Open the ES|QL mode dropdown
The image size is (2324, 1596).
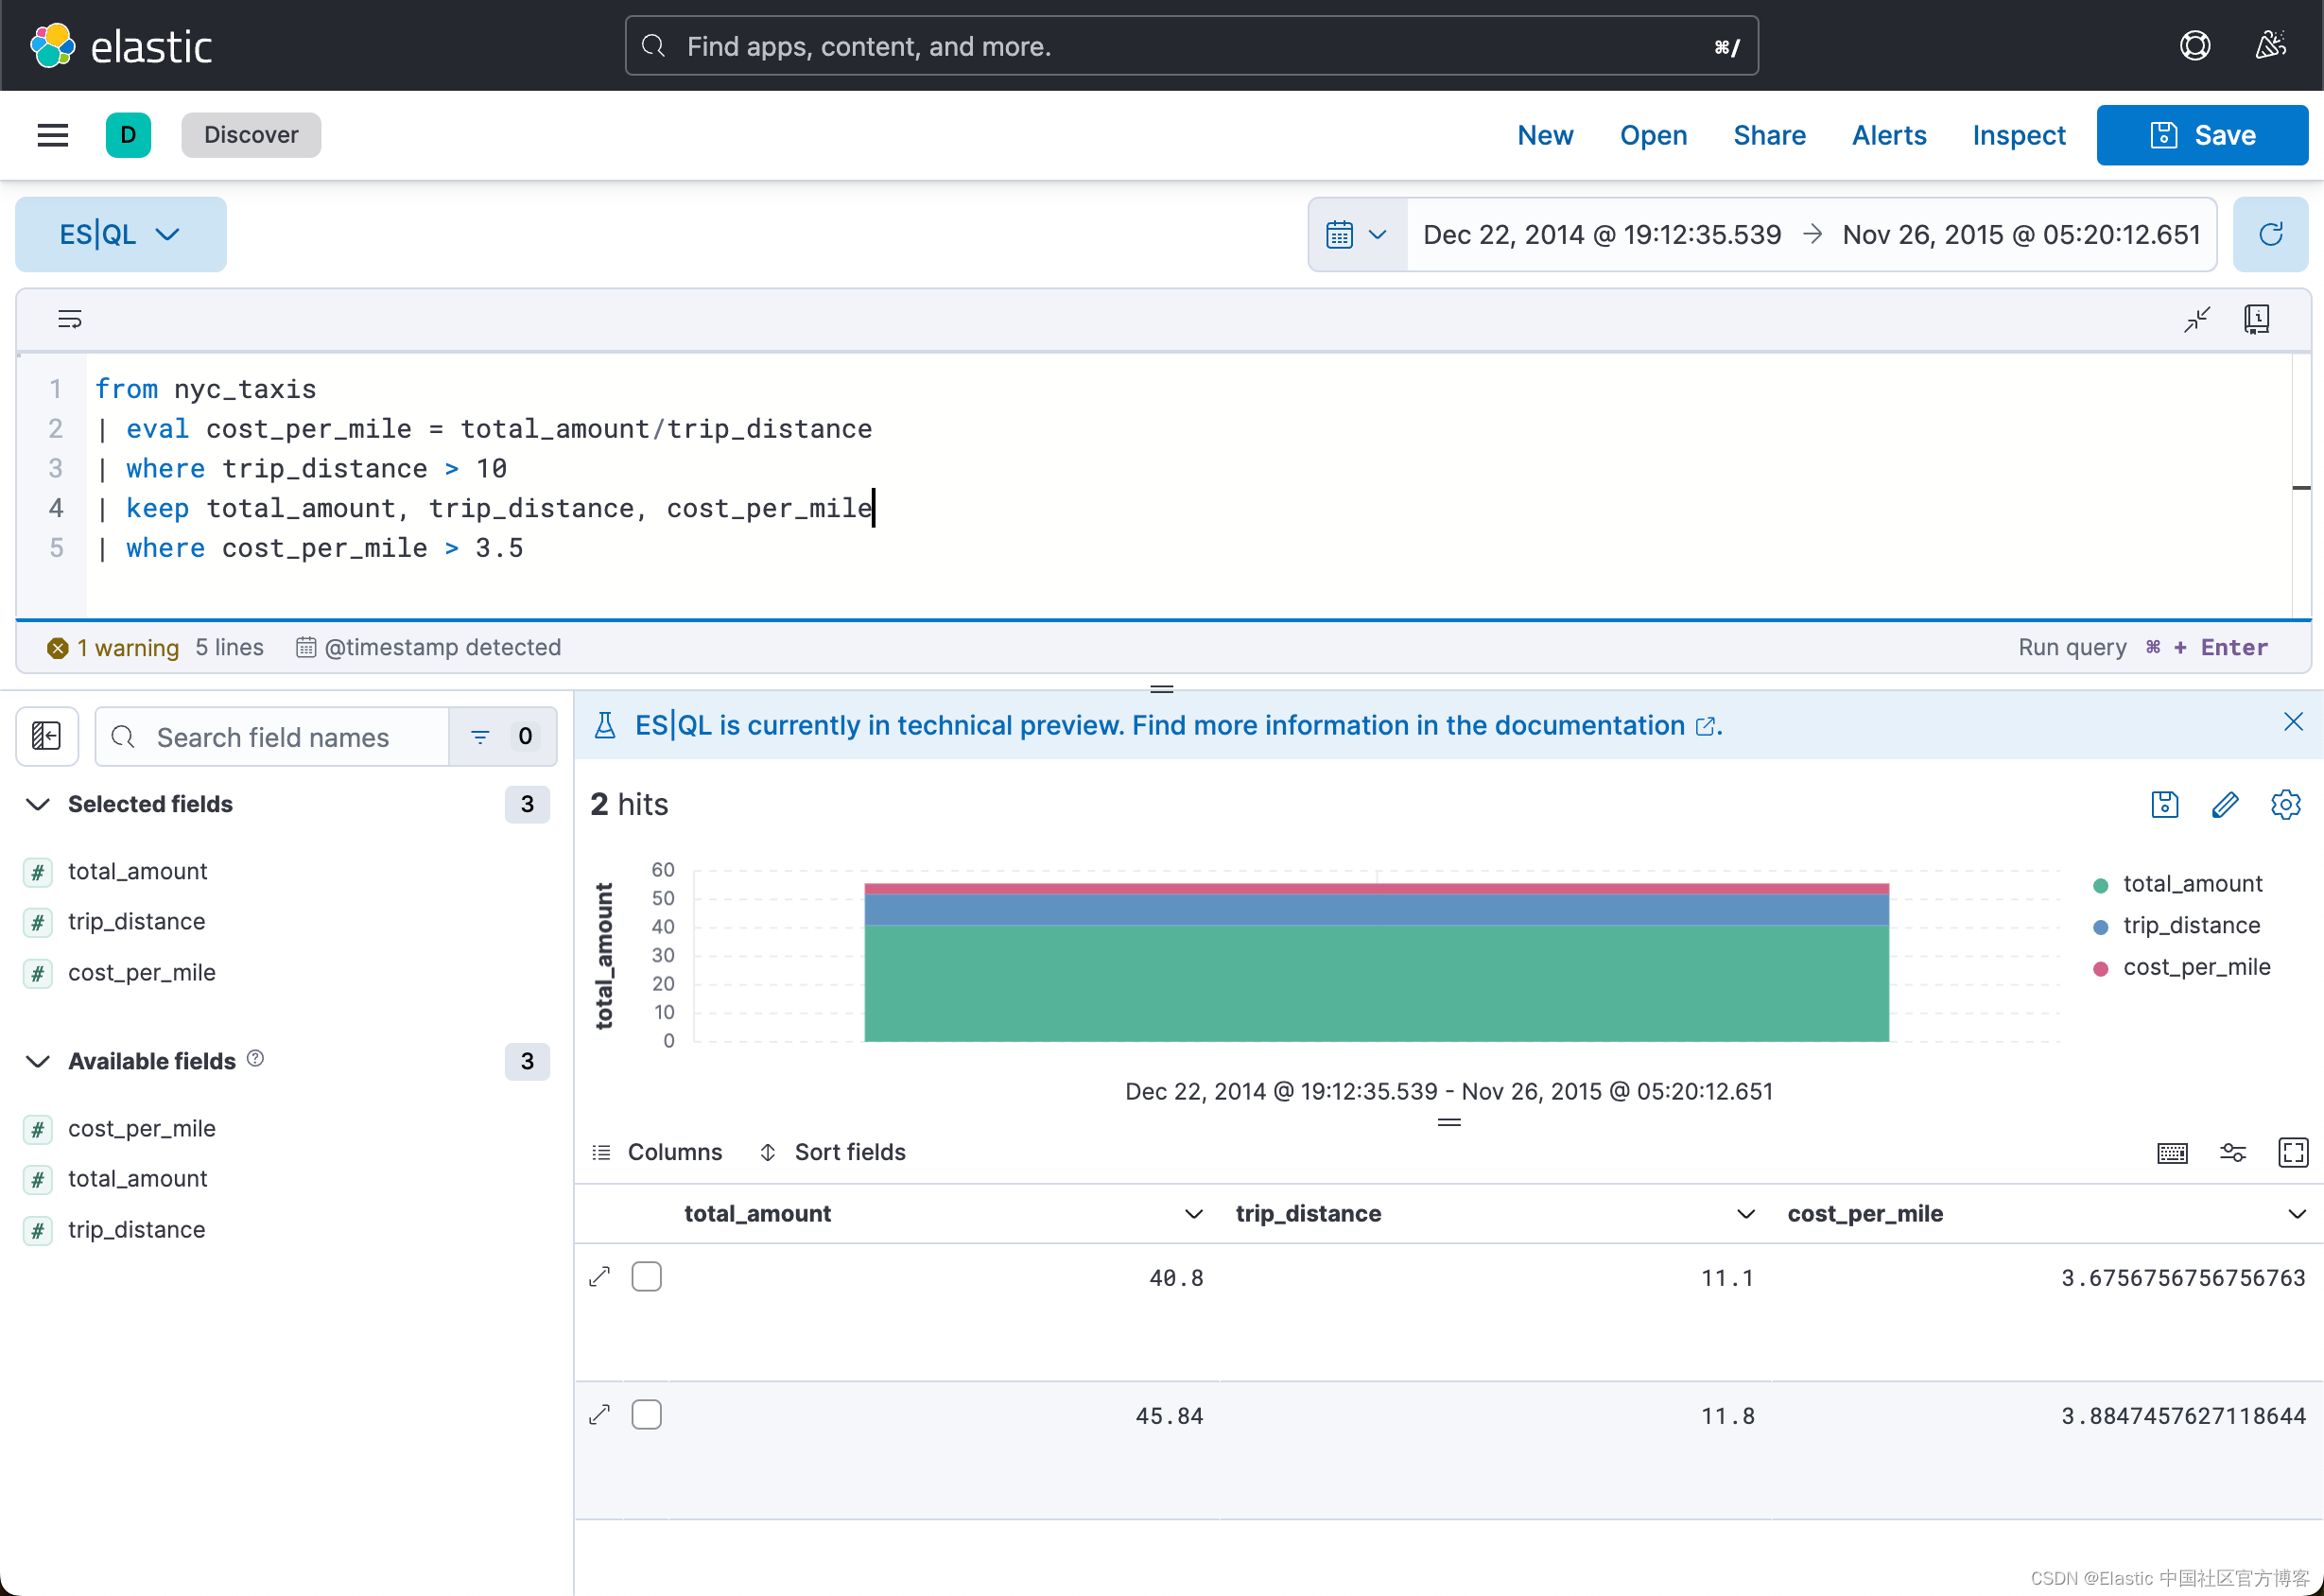click(120, 234)
